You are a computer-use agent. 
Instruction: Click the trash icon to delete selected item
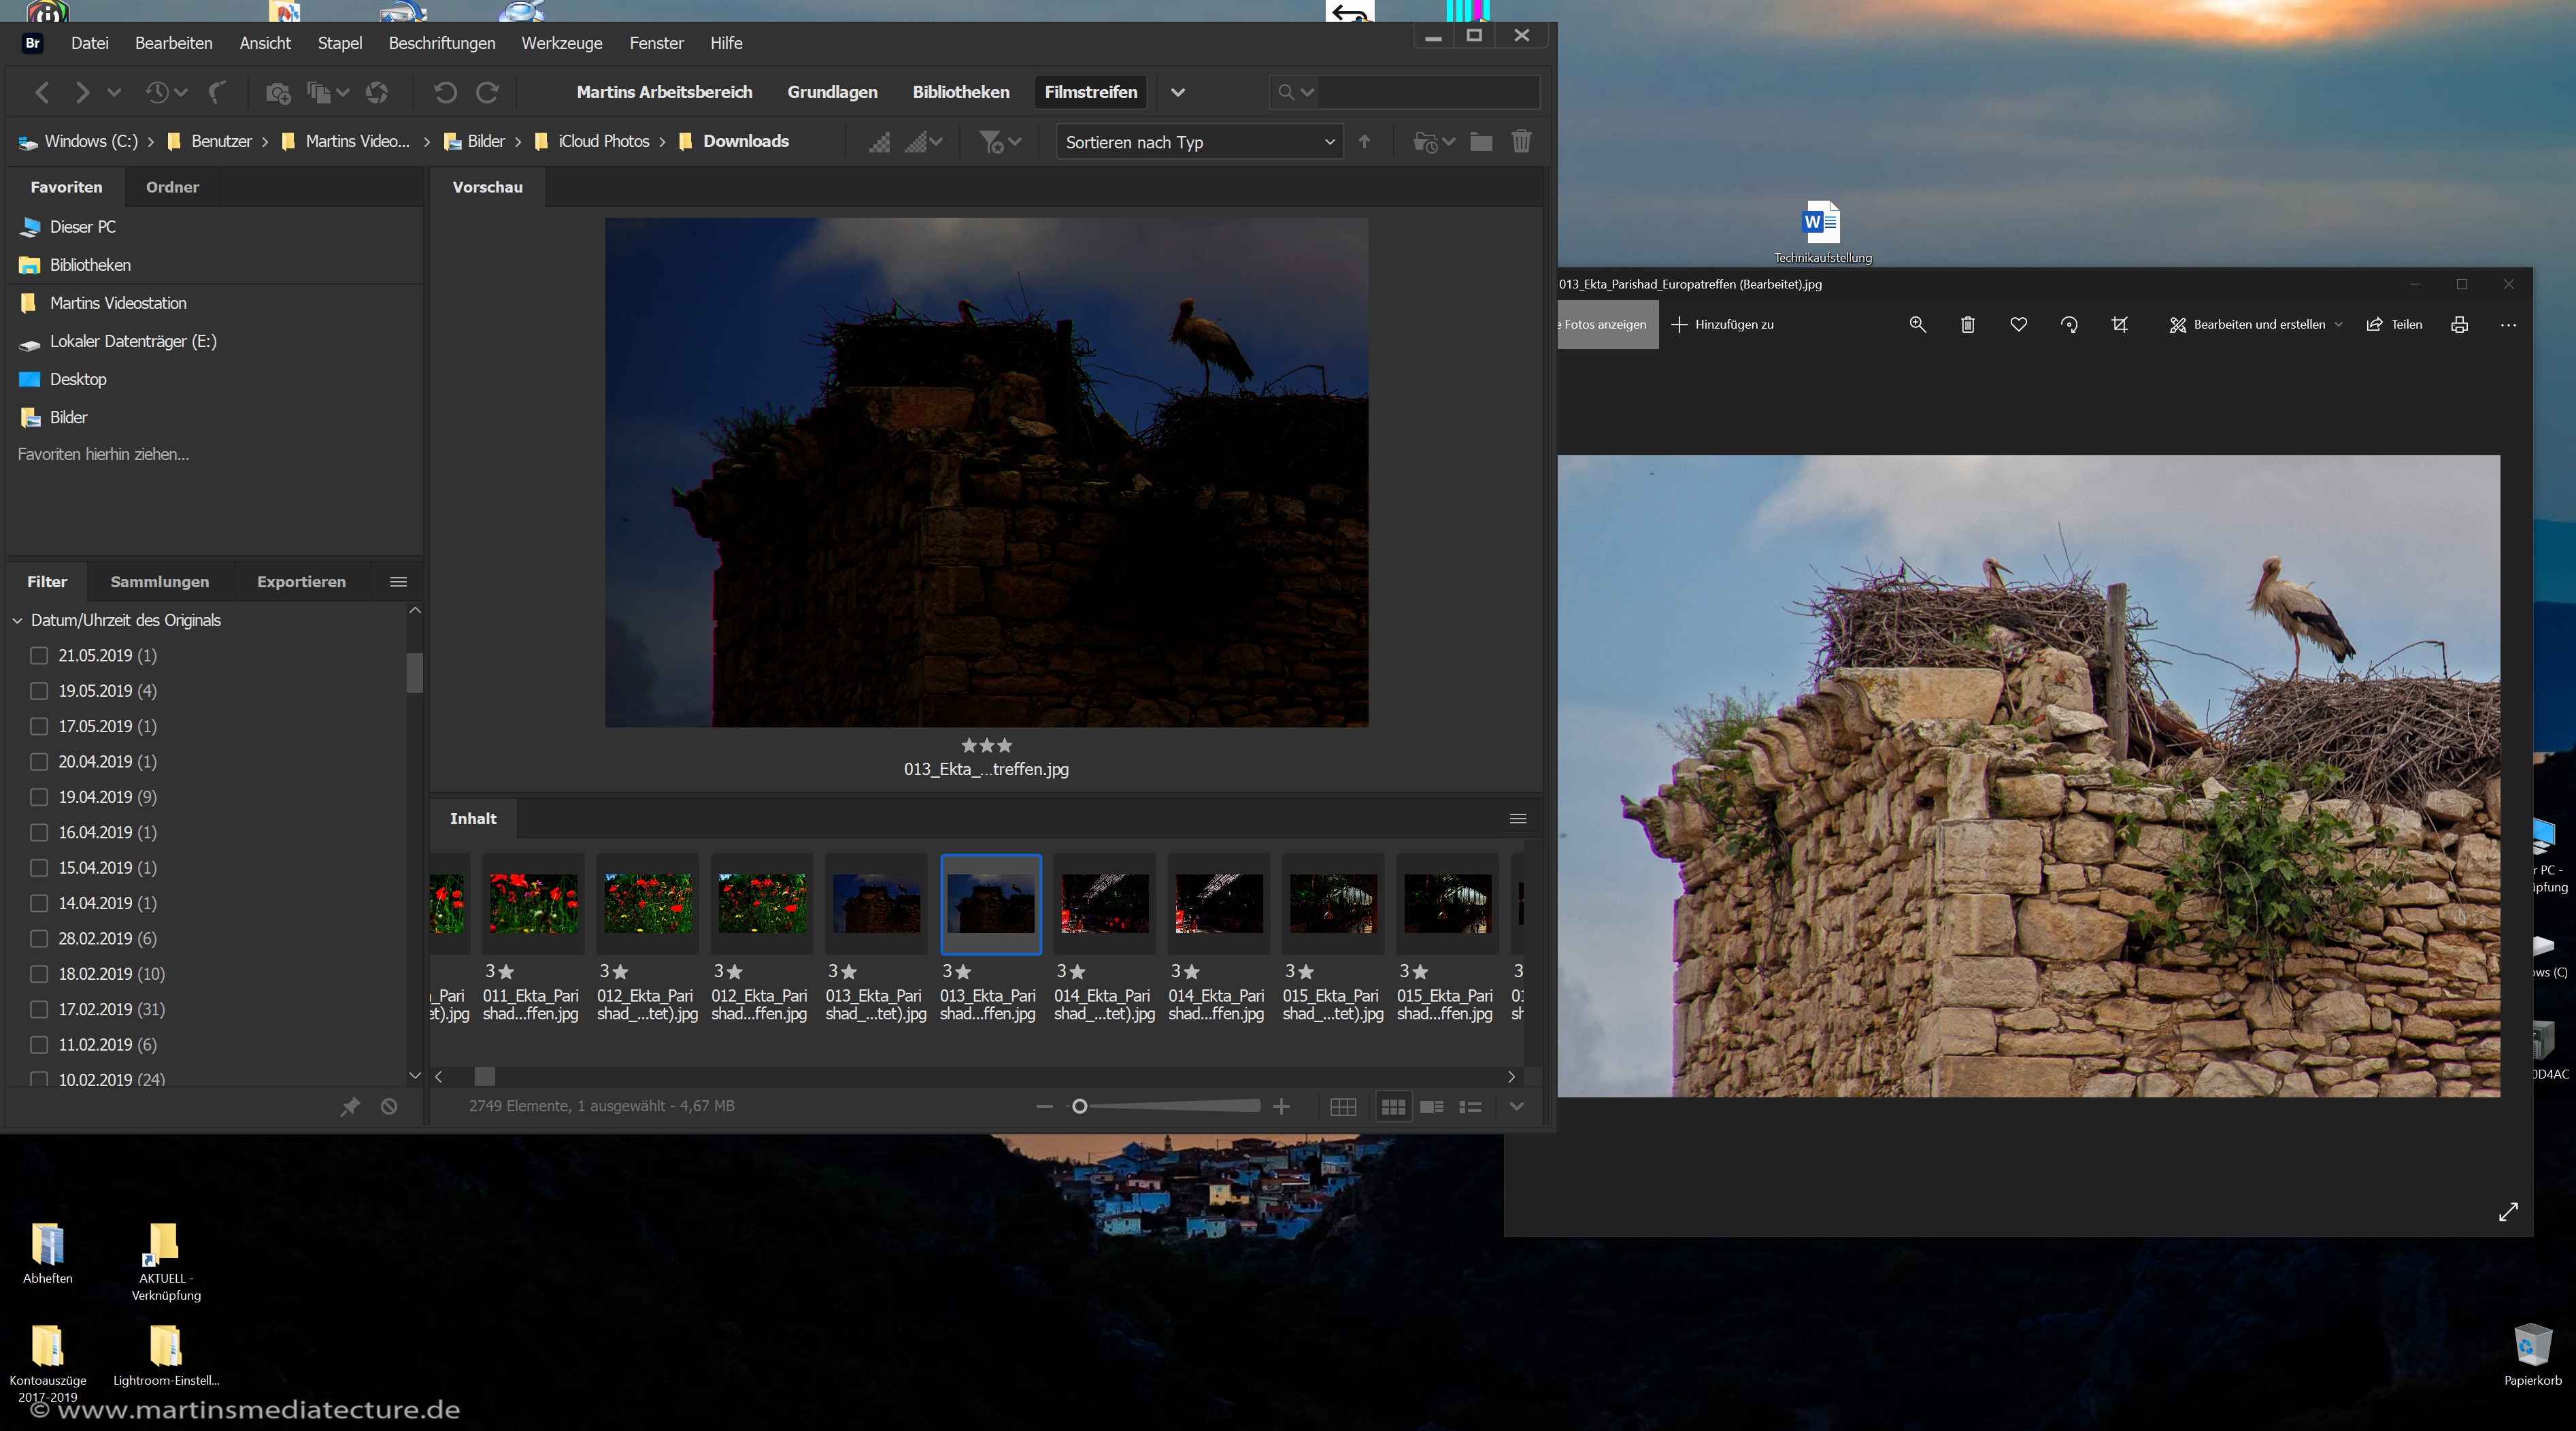[x=1522, y=141]
